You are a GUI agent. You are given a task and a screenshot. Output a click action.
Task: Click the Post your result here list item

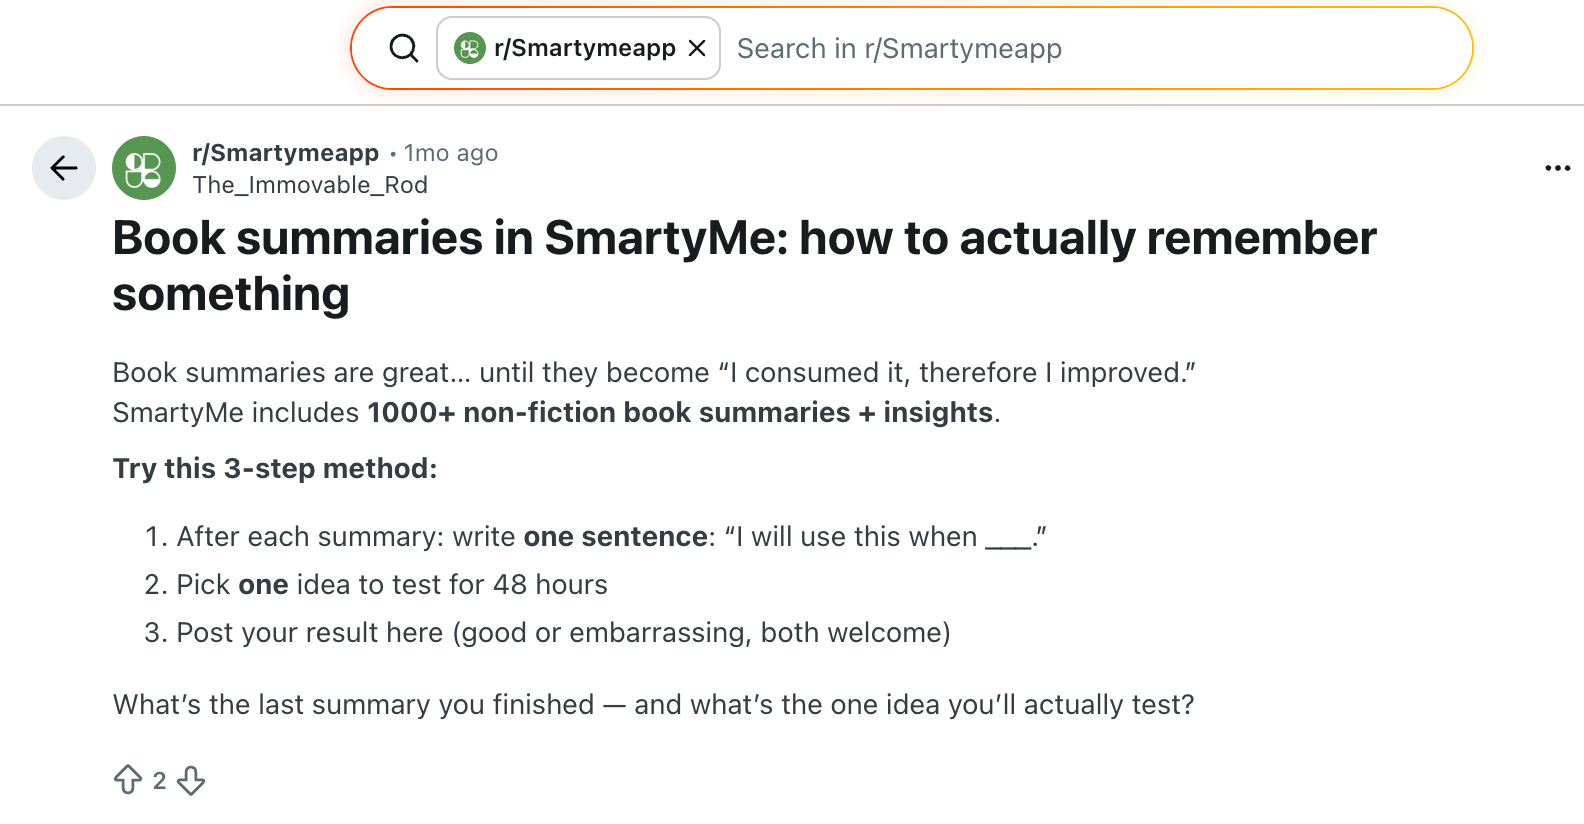(562, 633)
